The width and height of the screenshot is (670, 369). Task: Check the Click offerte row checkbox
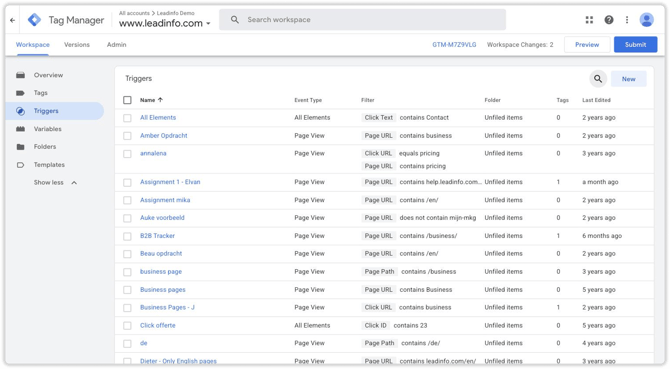tap(127, 326)
